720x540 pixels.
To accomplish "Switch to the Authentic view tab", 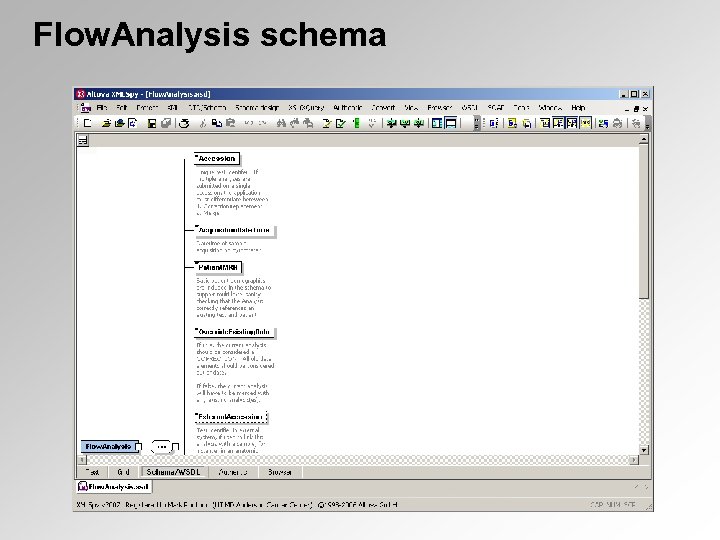I will 233,472.
